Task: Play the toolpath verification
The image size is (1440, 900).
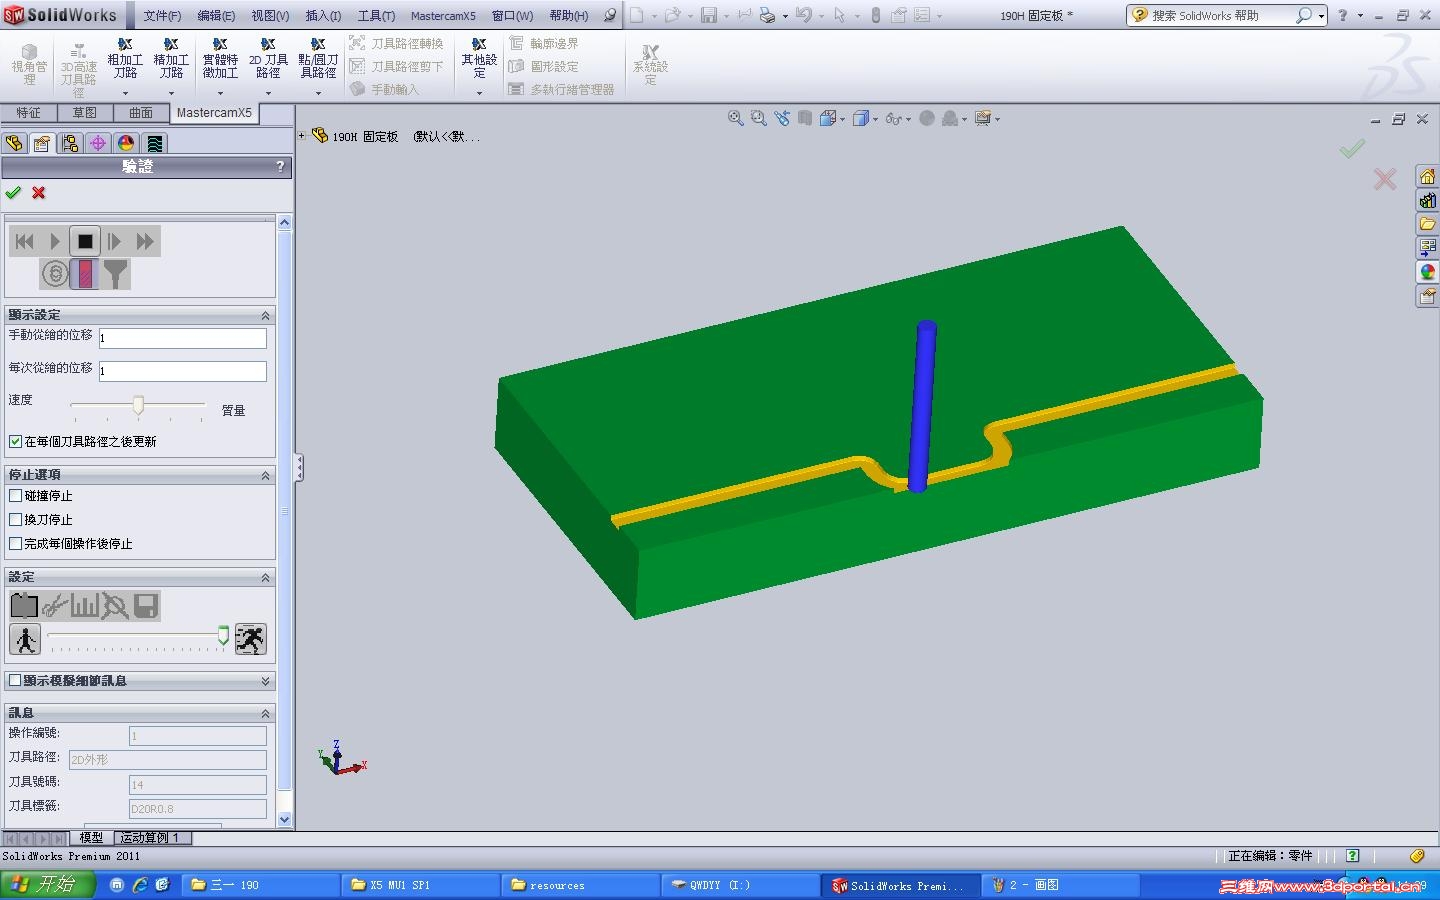Action: pos(55,241)
